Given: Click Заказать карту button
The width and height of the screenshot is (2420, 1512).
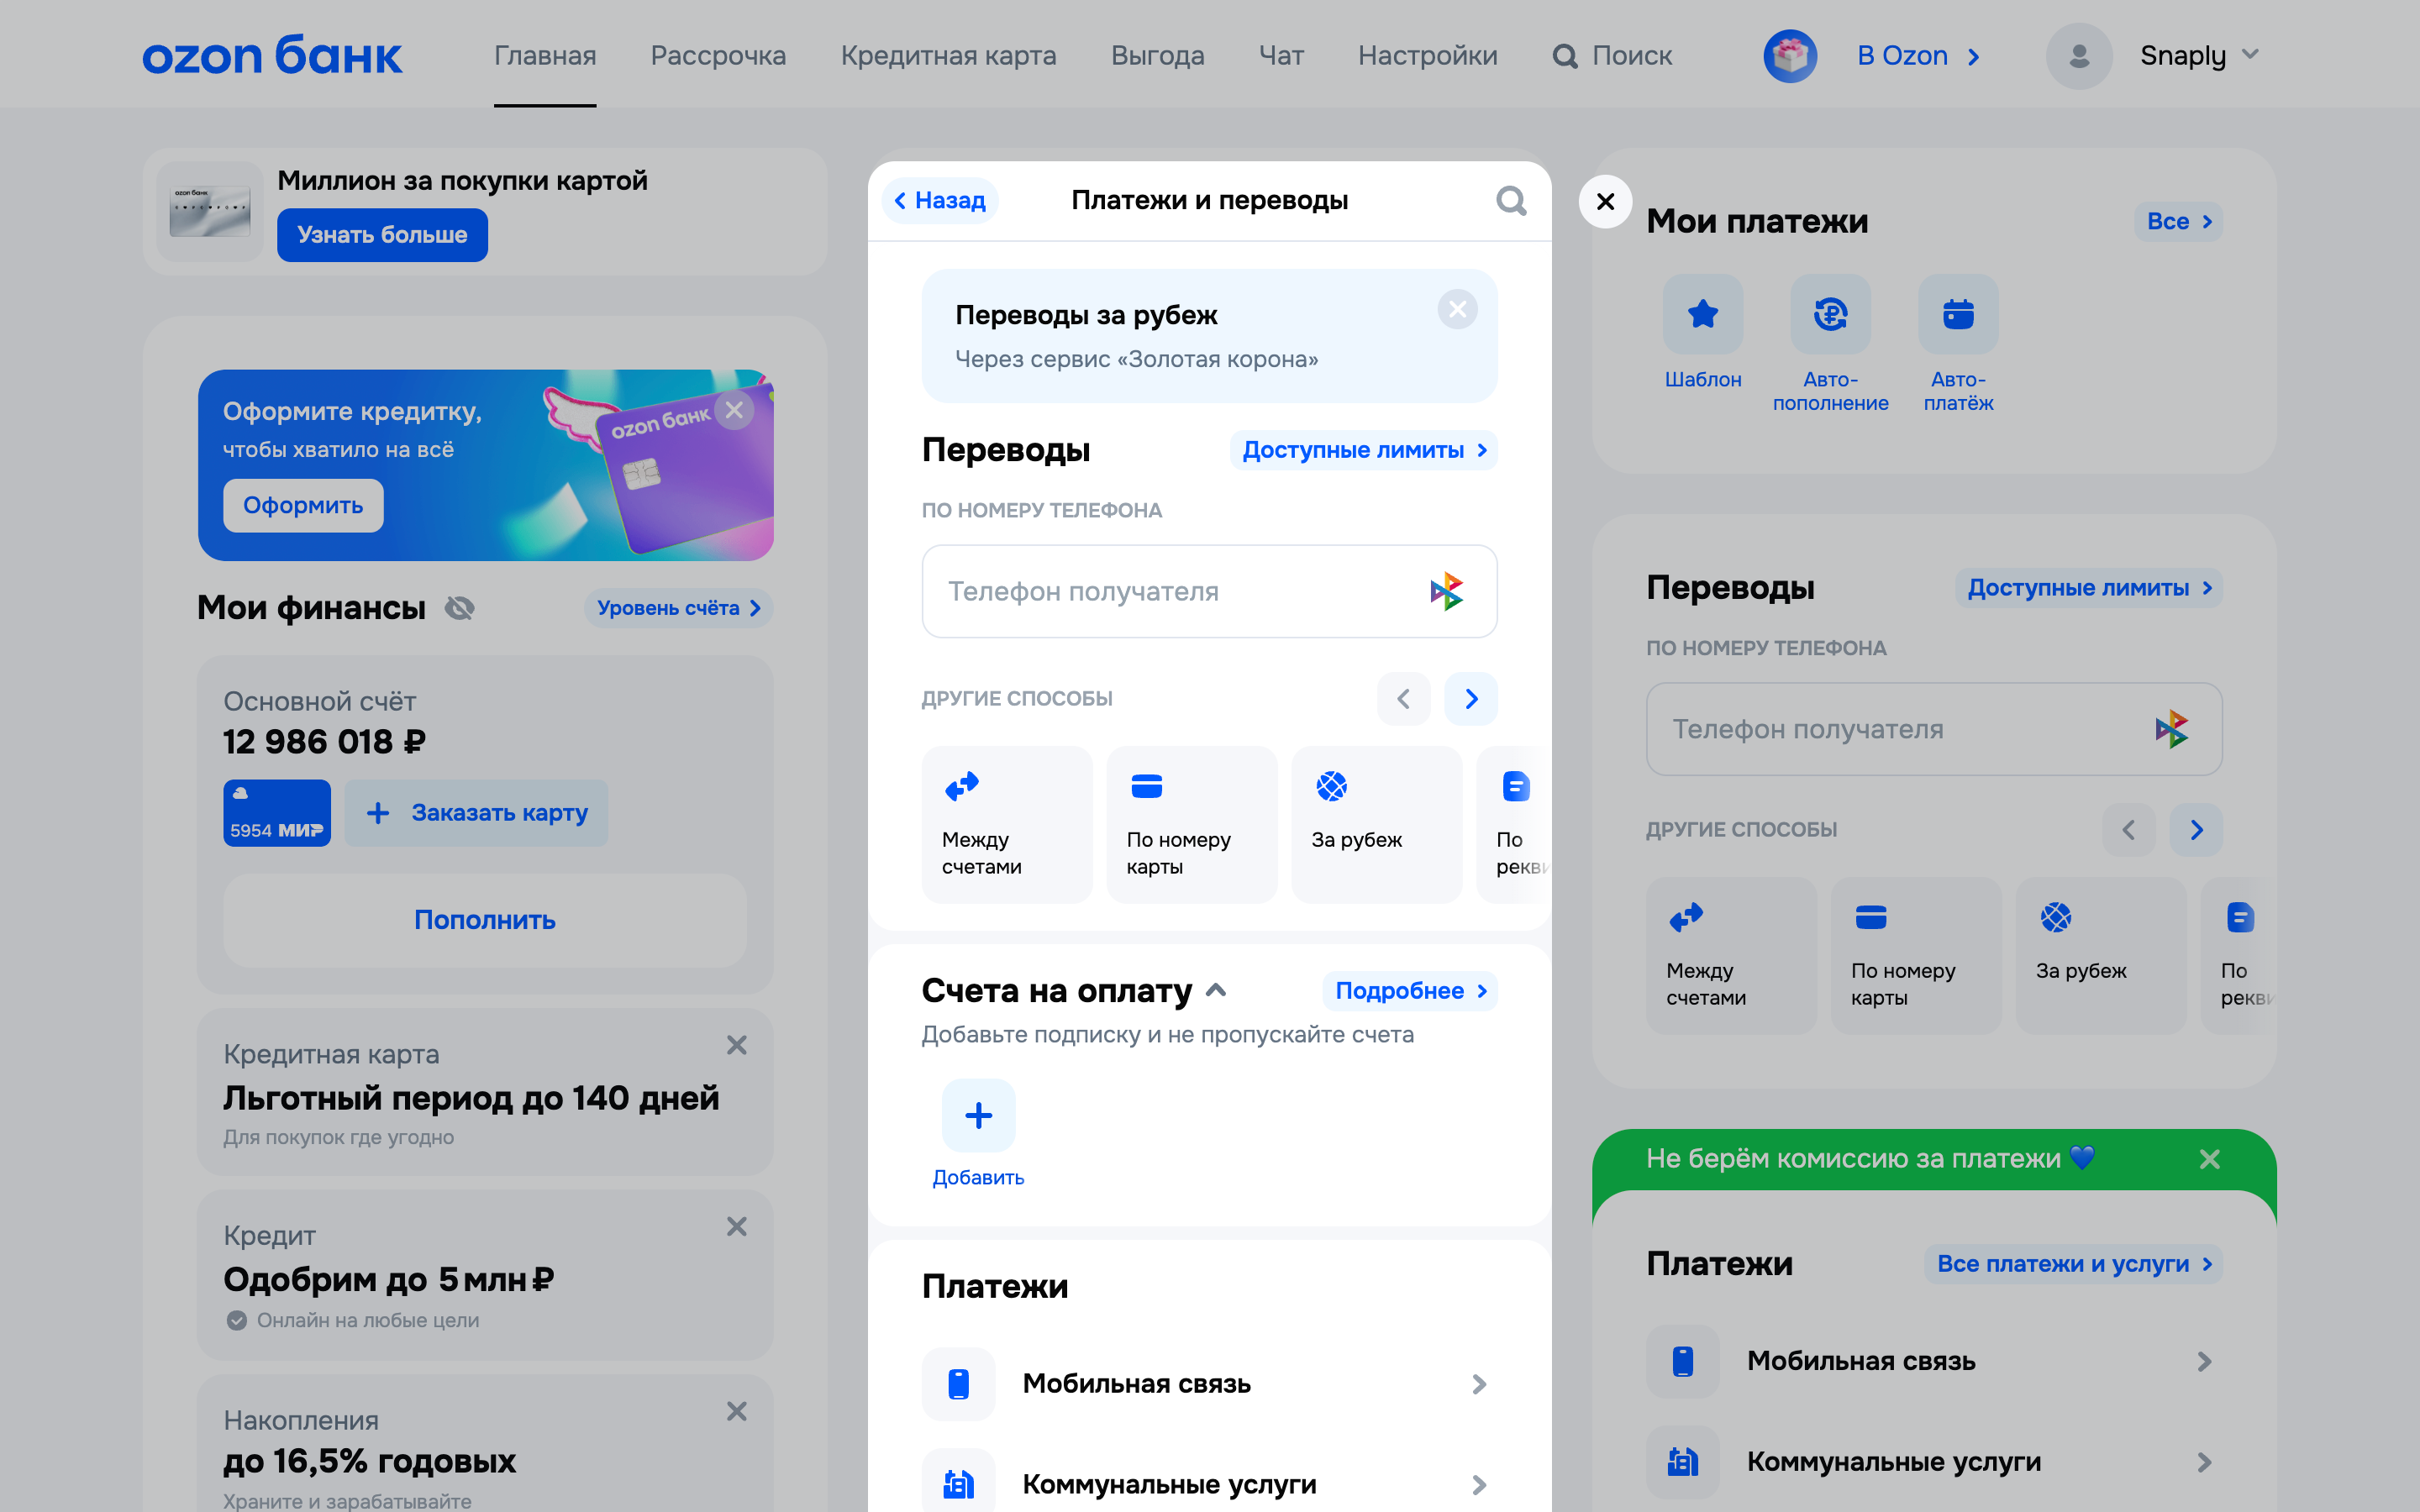Looking at the screenshot, I should [476, 813].
